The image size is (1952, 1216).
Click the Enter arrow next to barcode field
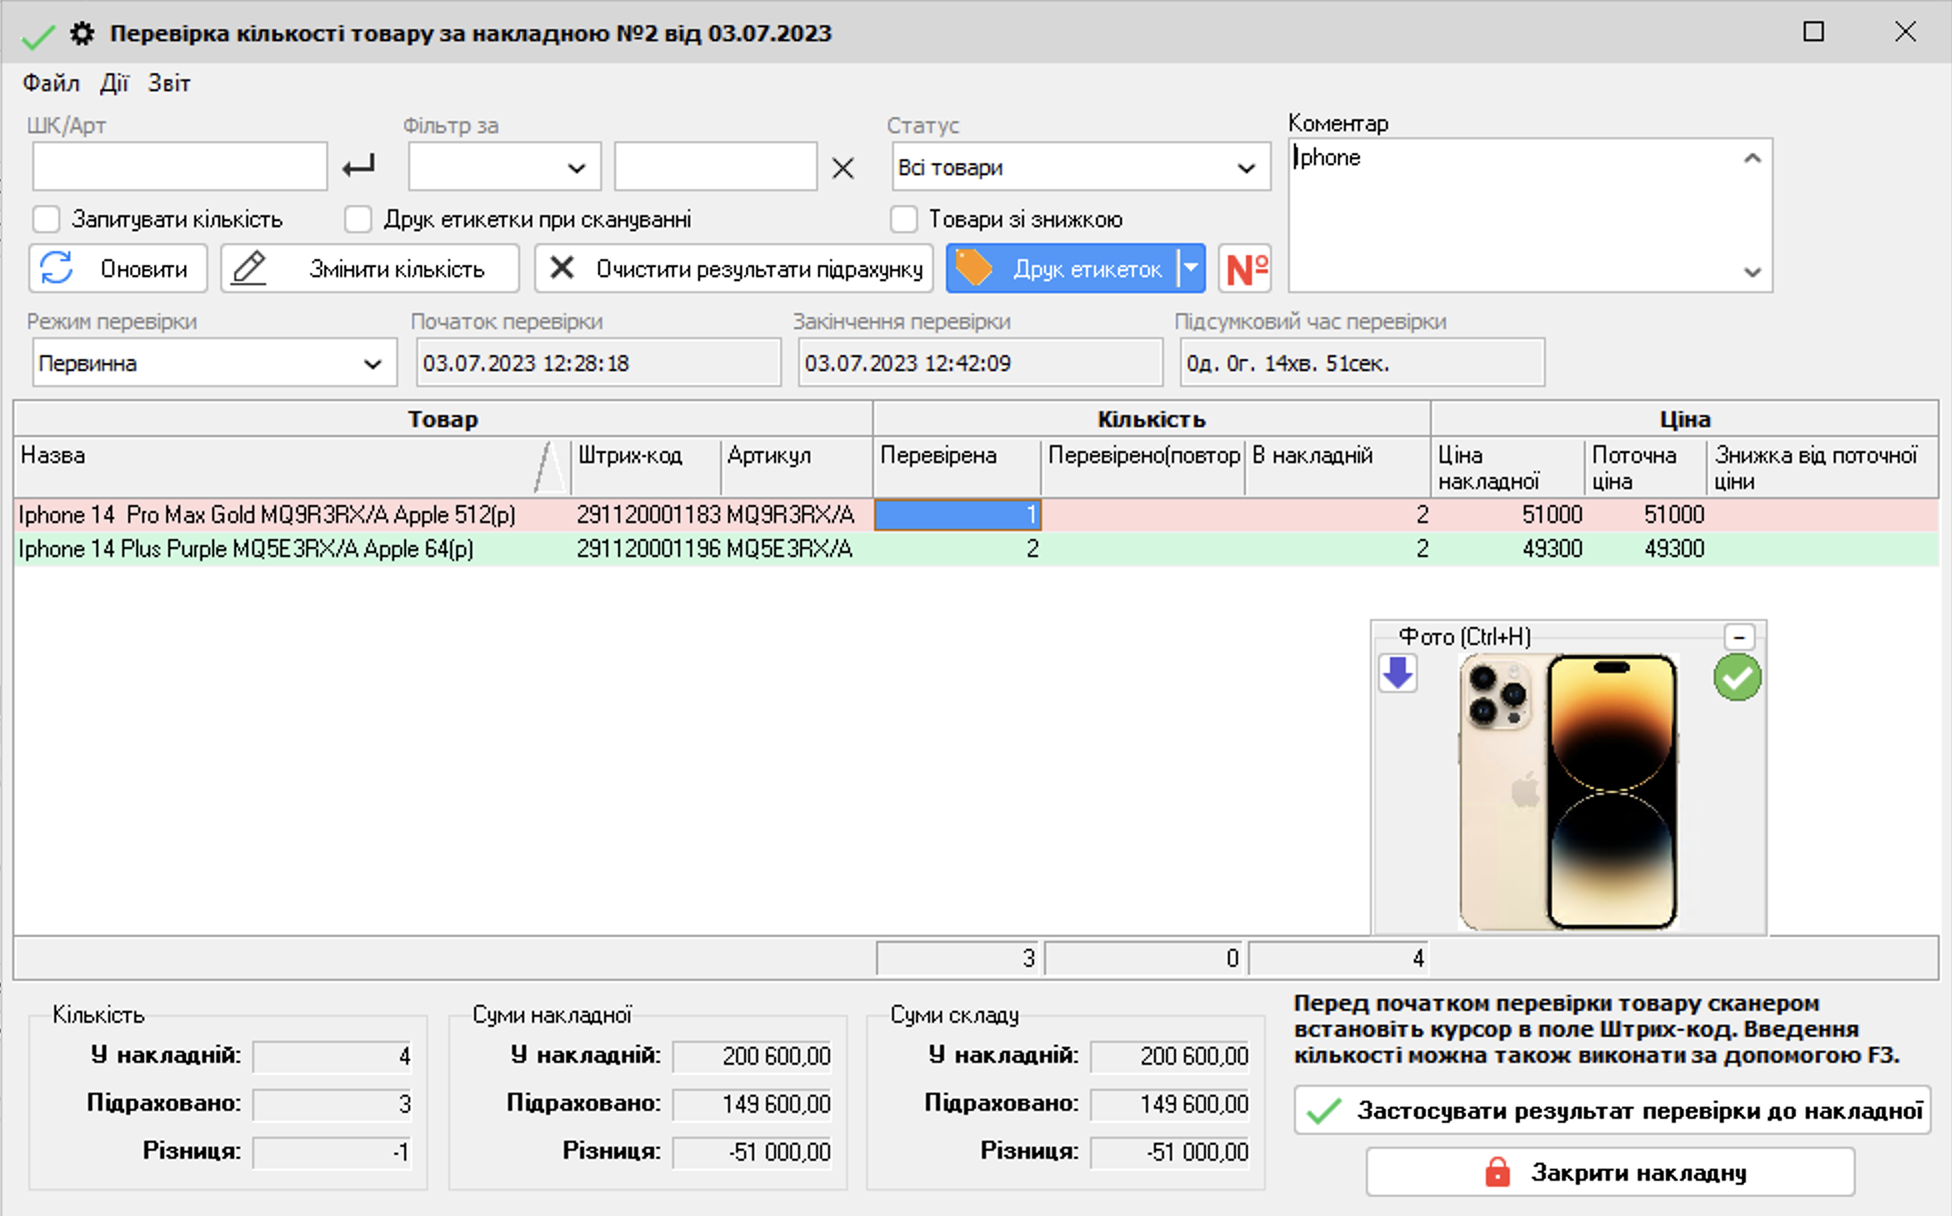point(358,167)
